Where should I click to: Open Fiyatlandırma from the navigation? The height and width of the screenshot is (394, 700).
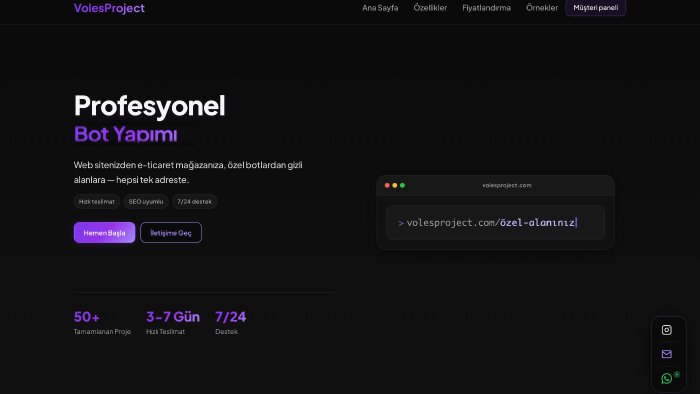(x=486, y=8)
